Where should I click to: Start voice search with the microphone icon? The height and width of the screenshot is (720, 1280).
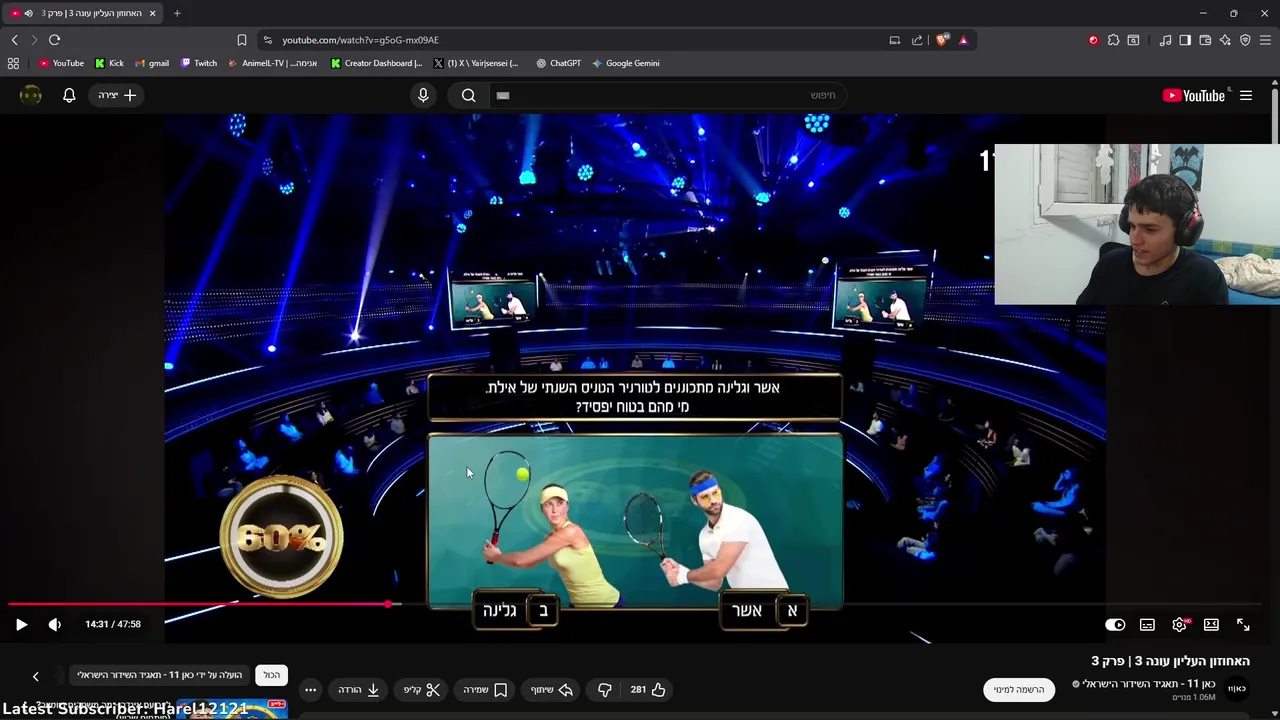[x=423, y=95]
